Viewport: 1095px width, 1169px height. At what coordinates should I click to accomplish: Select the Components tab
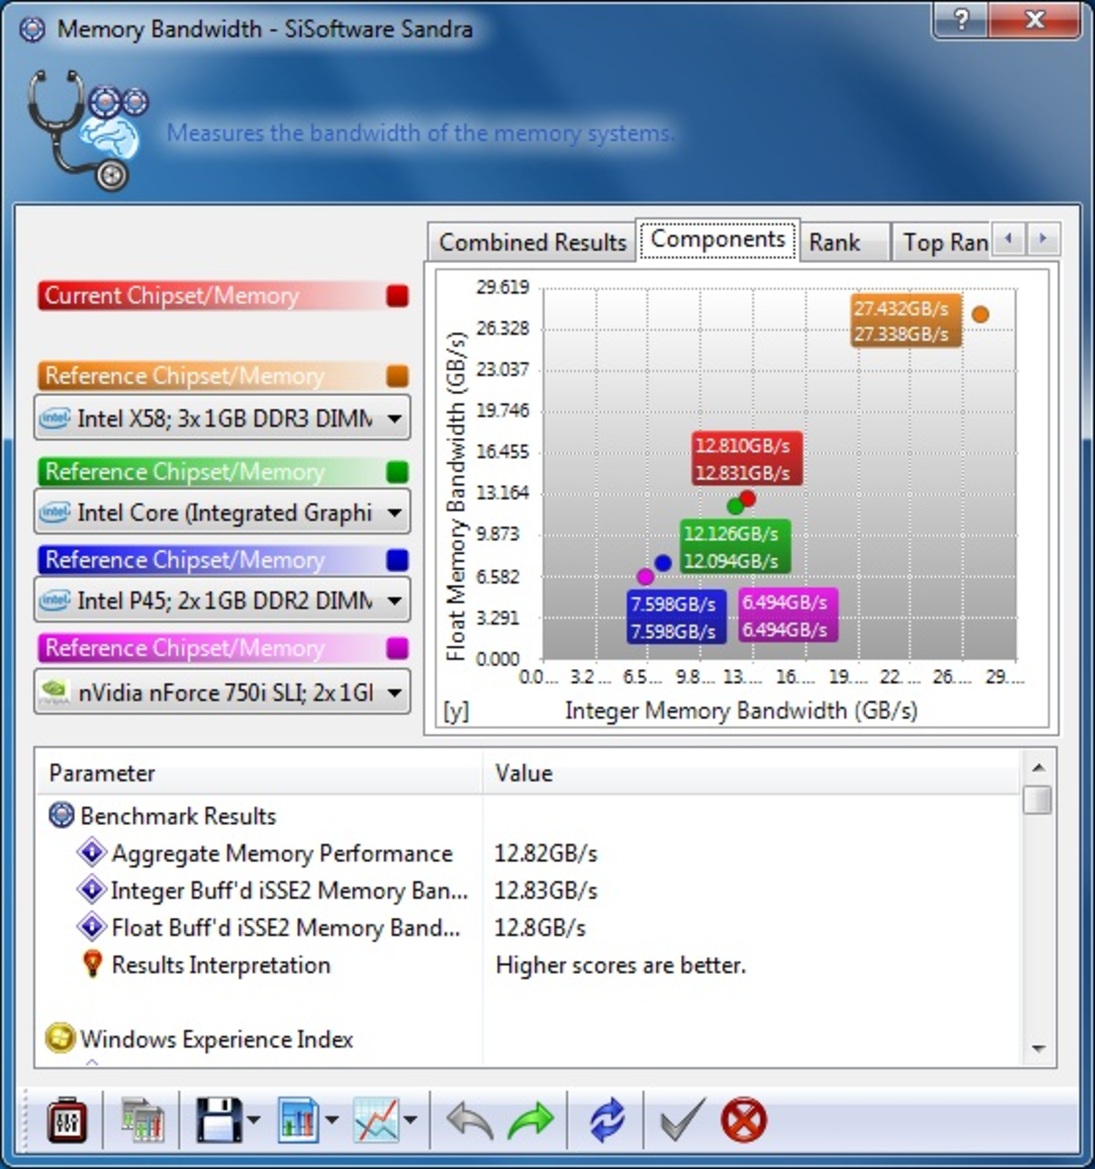tap(718, 239)
